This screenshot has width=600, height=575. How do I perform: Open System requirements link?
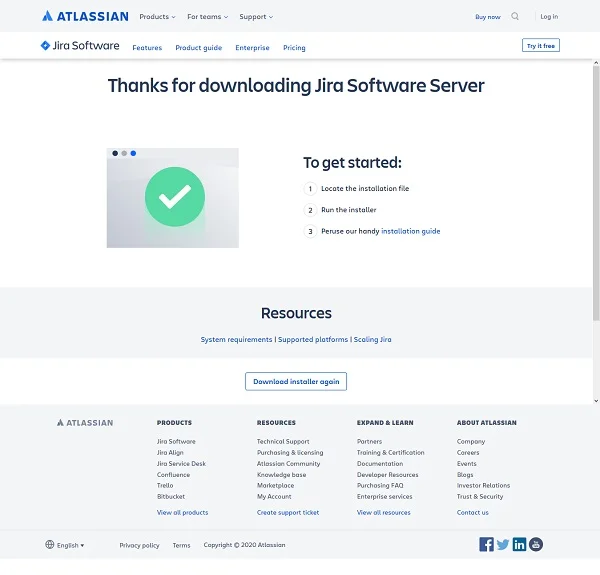click(x=236, y=339)
